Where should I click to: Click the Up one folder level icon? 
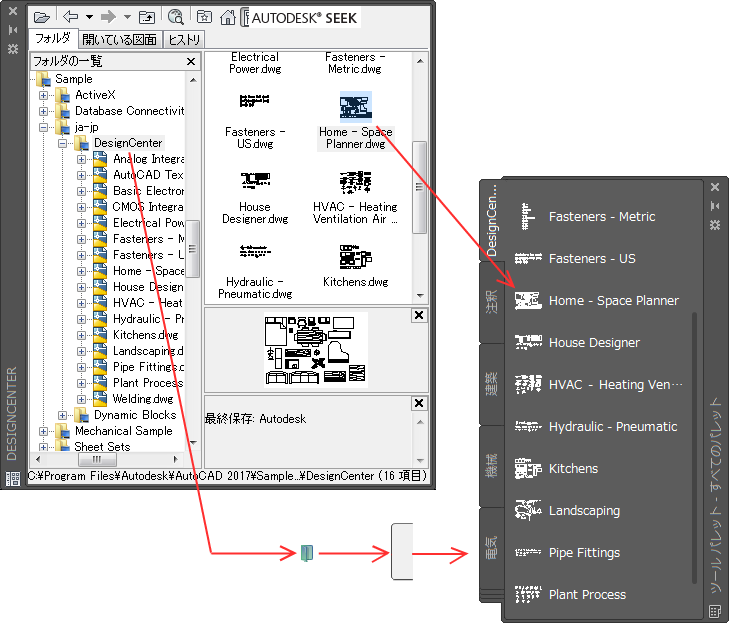[x=147, y=18]
